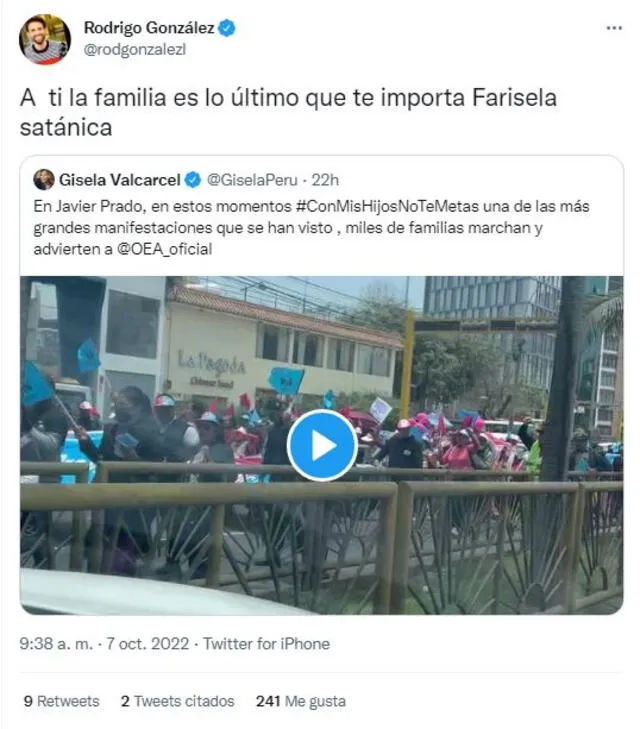Click the #ConMisHijosNoTeMetas hashtag
Screen dimensions: 640x729
point(387,206)
